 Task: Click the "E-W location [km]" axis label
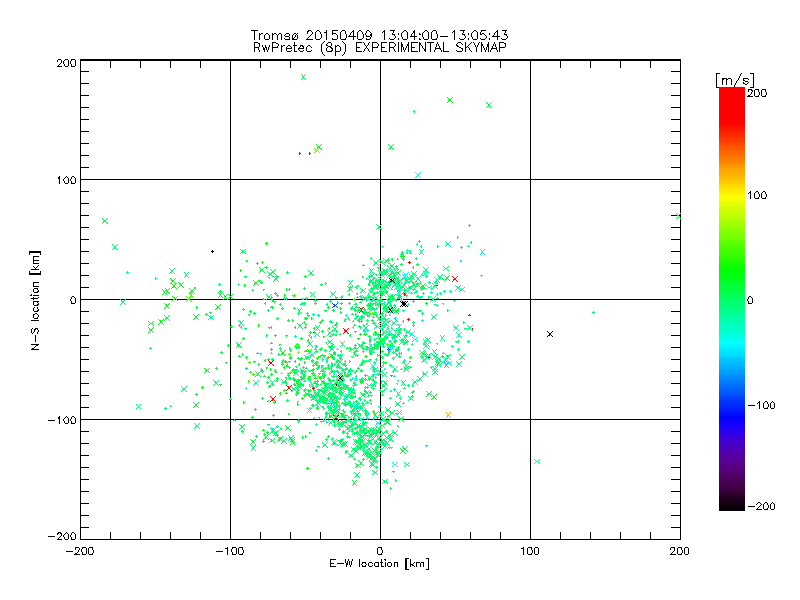(x=379, y=563)
